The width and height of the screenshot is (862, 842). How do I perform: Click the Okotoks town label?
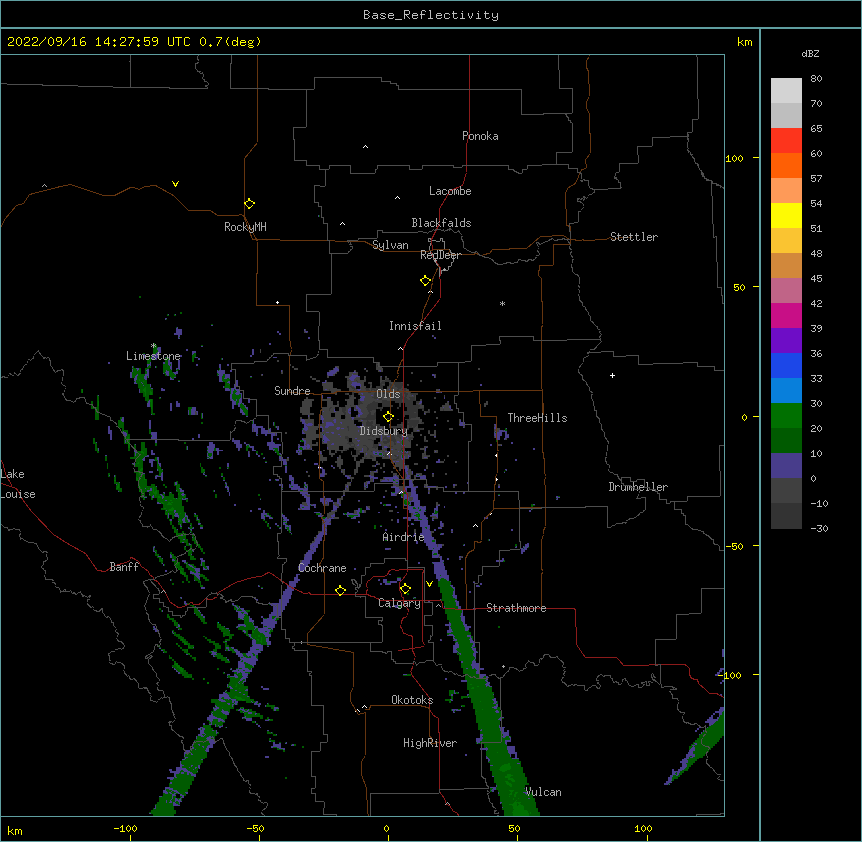412,700
